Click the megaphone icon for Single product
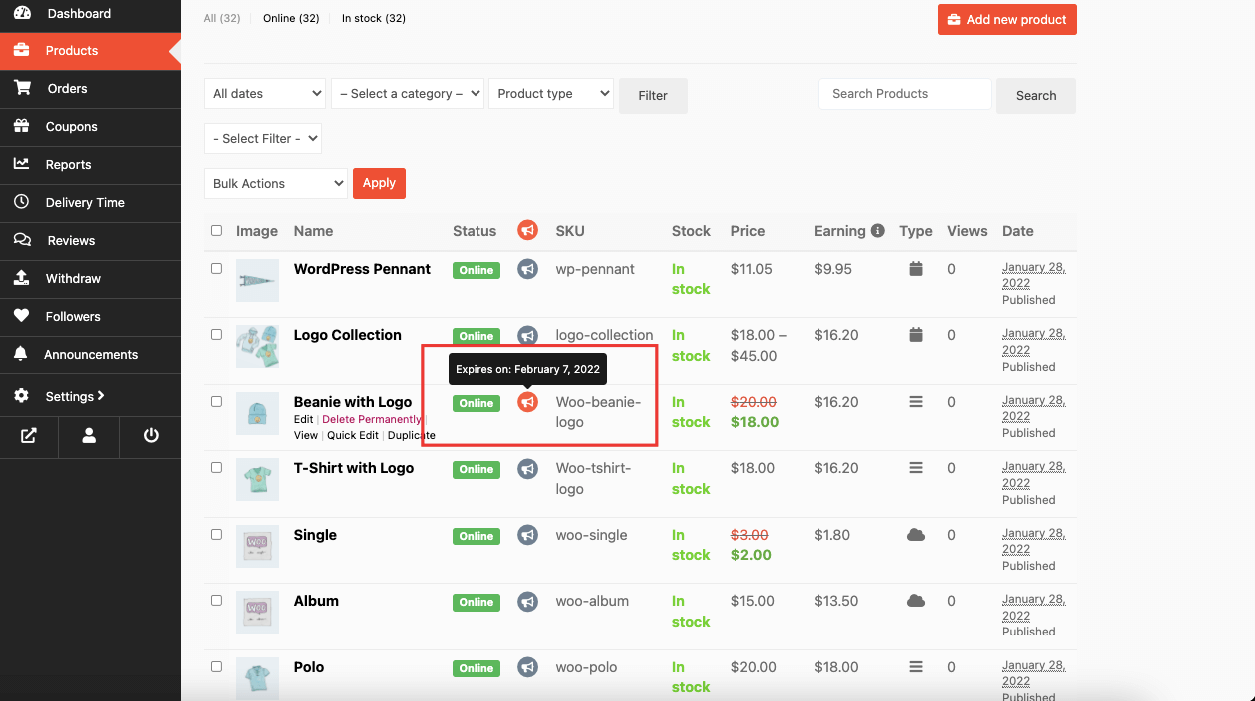This screenshot has height=701, width=1255. [x=527, y=535]
